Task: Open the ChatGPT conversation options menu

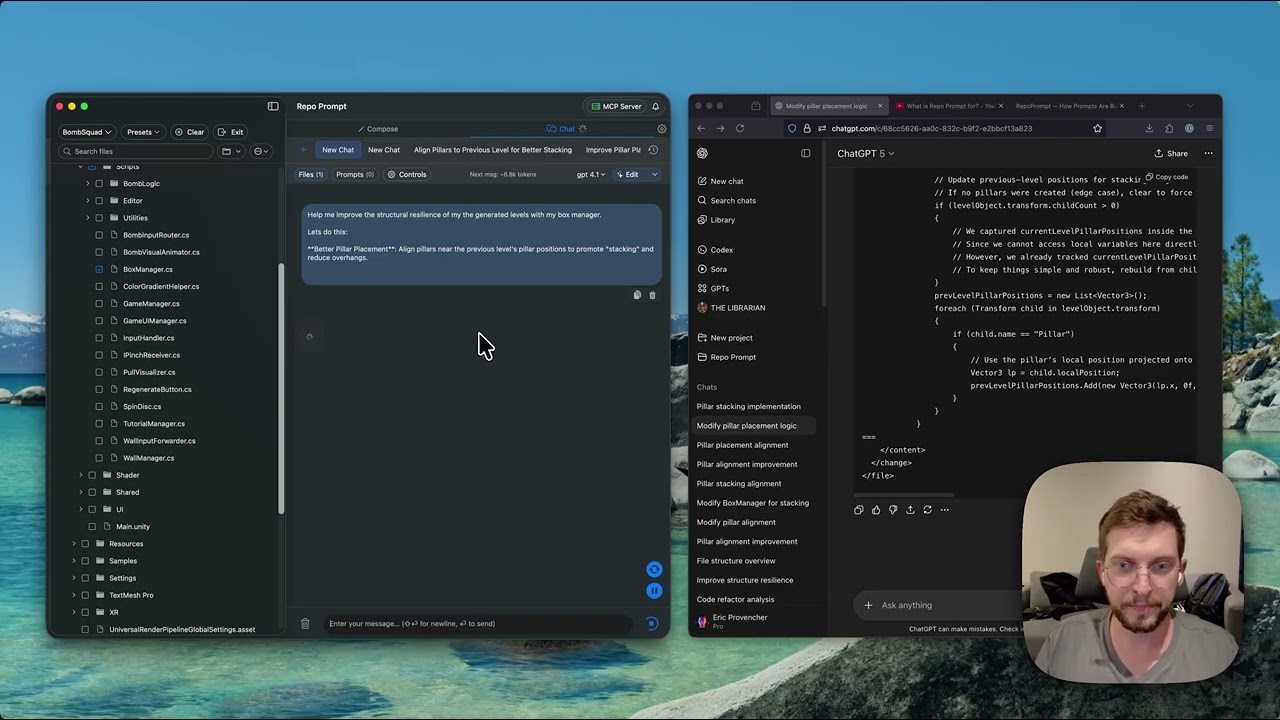Action: pyautogui.click(x=1208, y=153)
